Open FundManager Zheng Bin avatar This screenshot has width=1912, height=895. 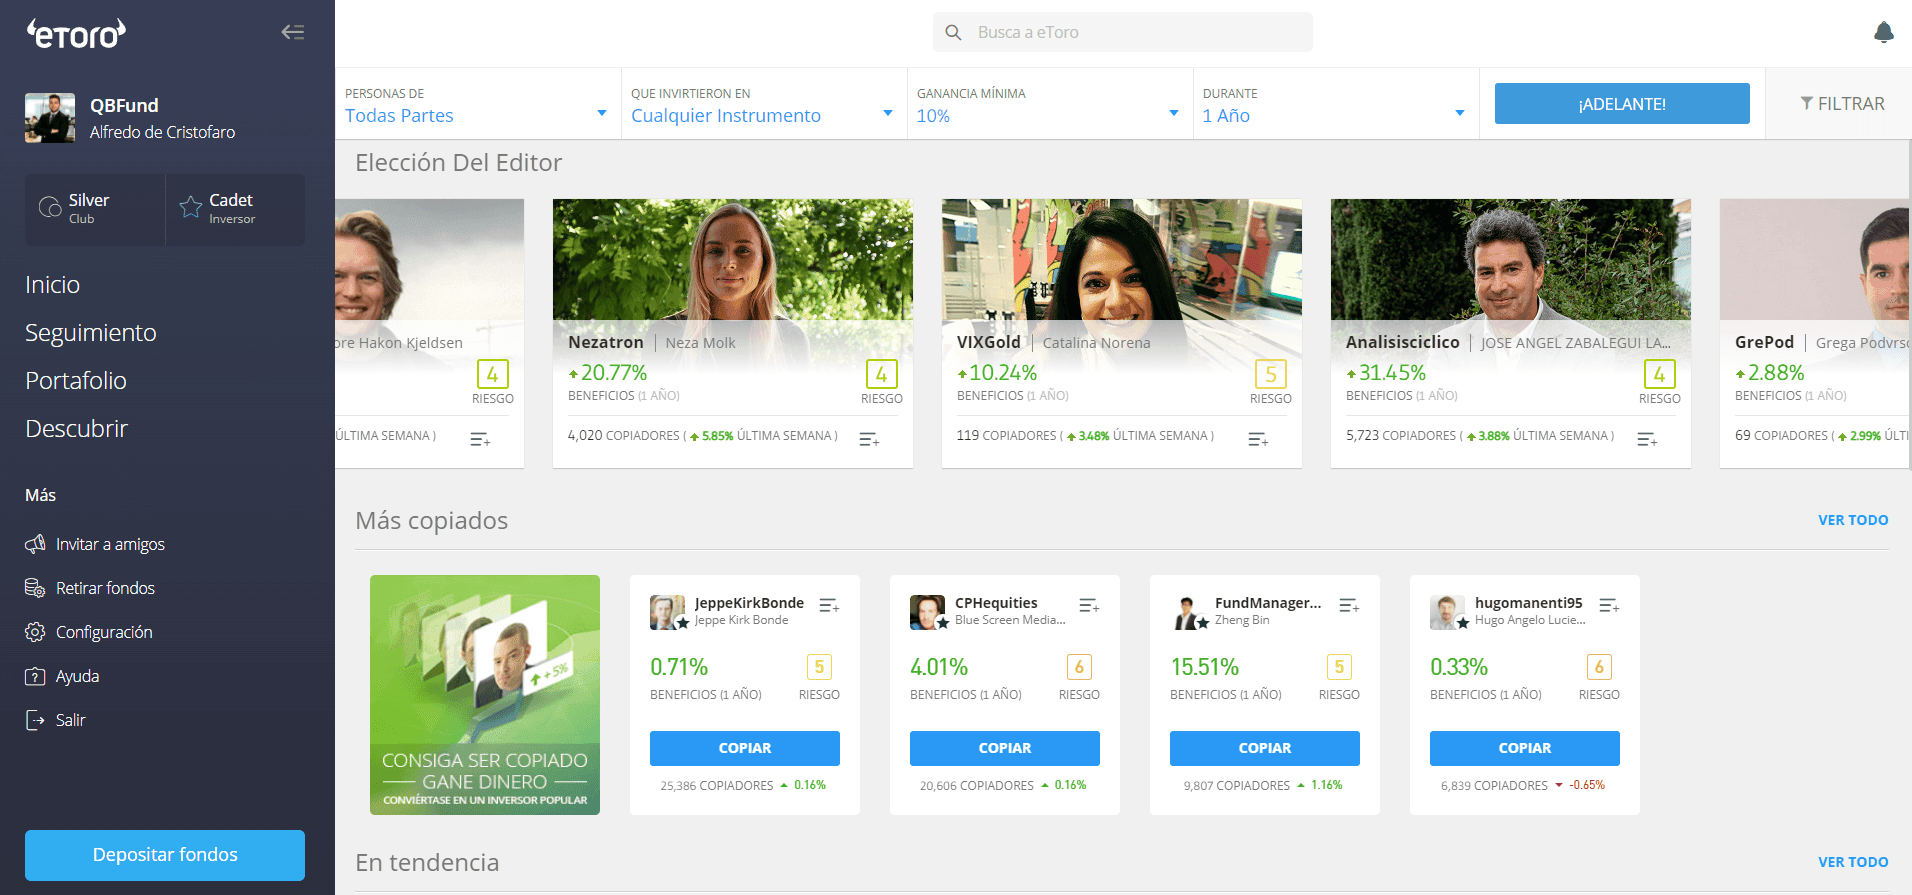click(1188, 612)
